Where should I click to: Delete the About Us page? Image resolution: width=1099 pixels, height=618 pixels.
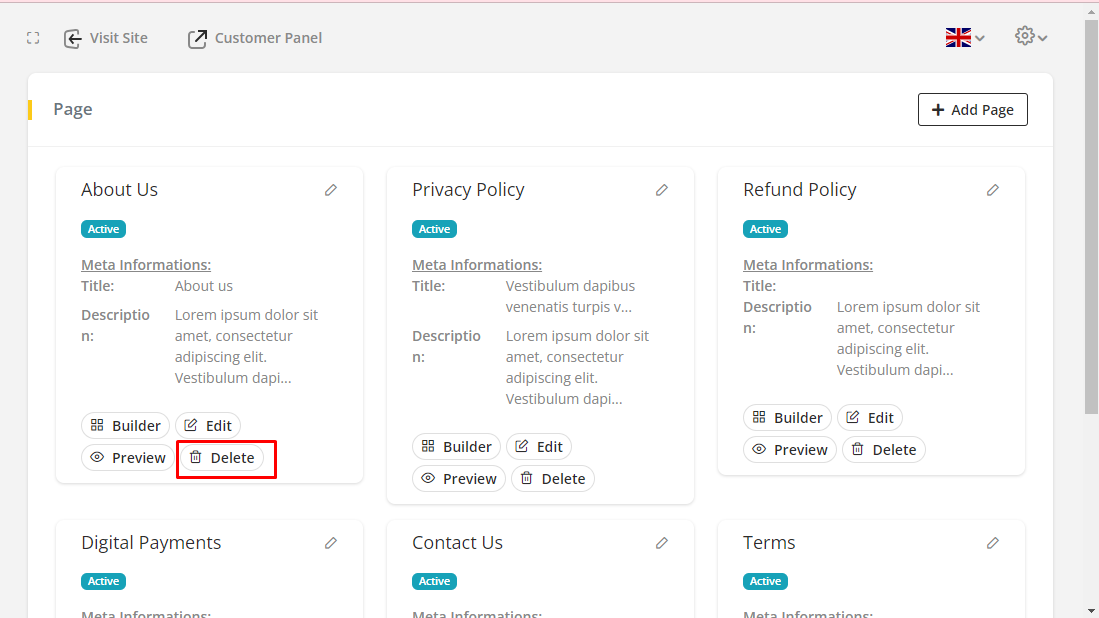222,458
